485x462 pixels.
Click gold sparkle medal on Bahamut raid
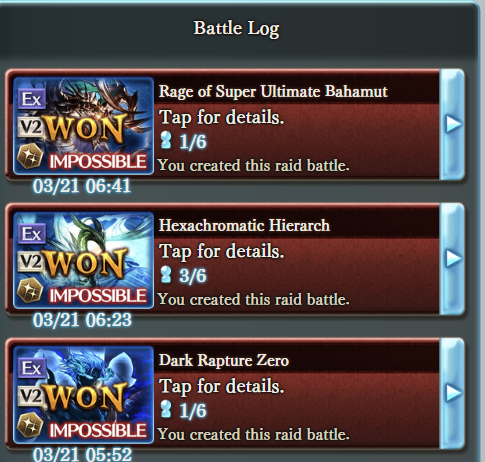(30, 157)
